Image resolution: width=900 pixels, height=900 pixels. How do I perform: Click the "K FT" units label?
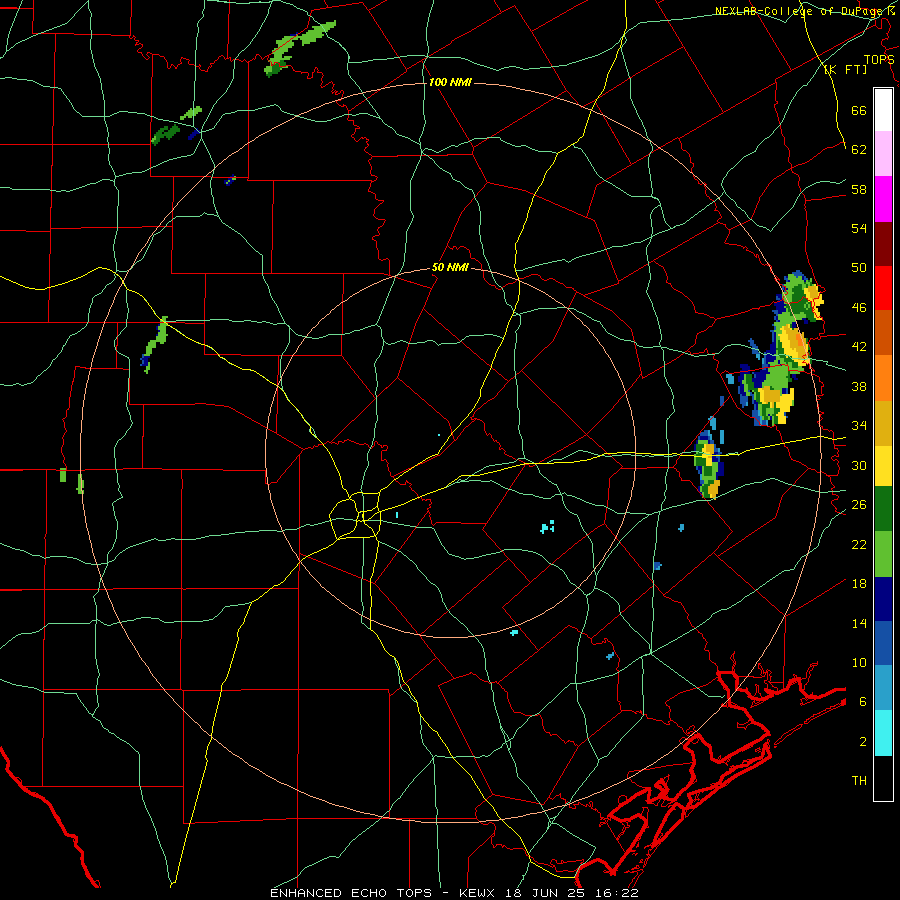point(845,70)
